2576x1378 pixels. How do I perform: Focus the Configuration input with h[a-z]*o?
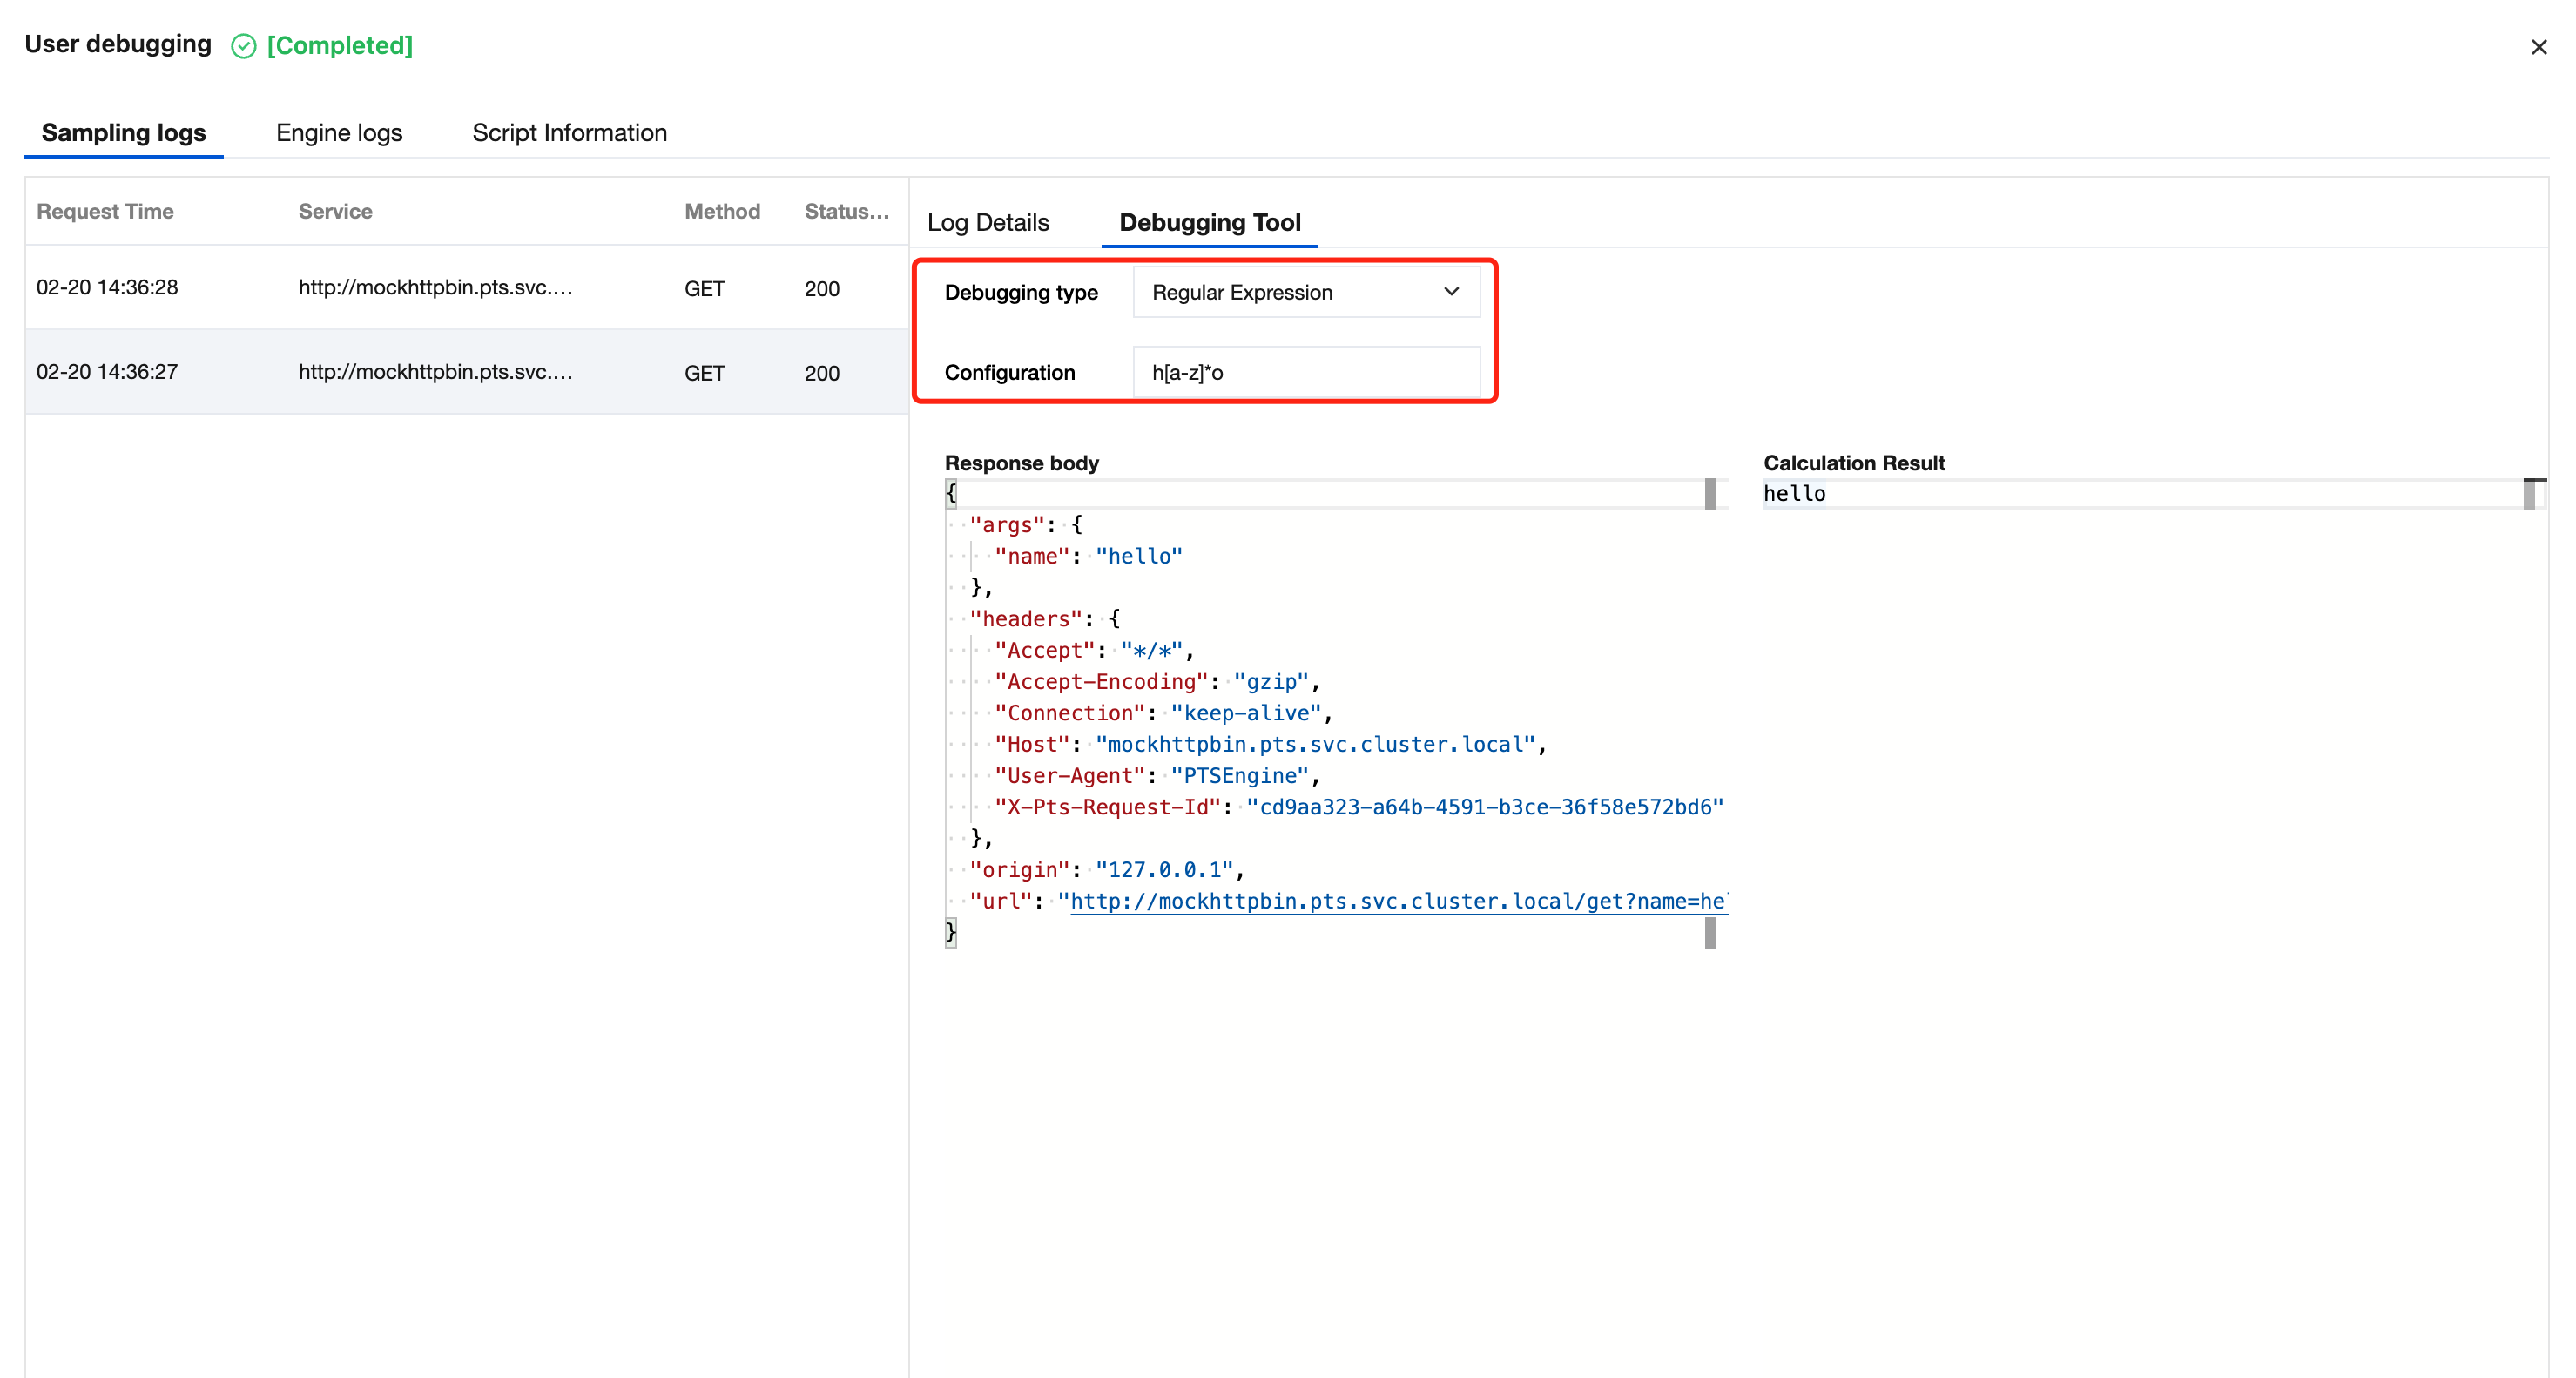[x=1306, y=372]
